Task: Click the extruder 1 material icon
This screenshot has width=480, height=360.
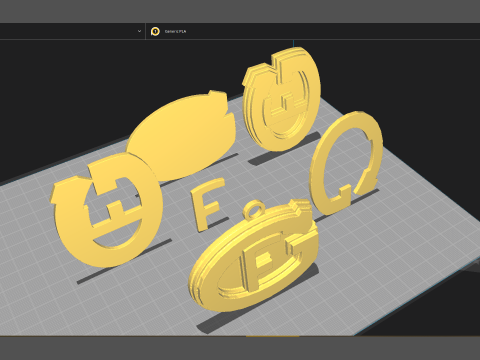Action: click(x=155, y=31)
